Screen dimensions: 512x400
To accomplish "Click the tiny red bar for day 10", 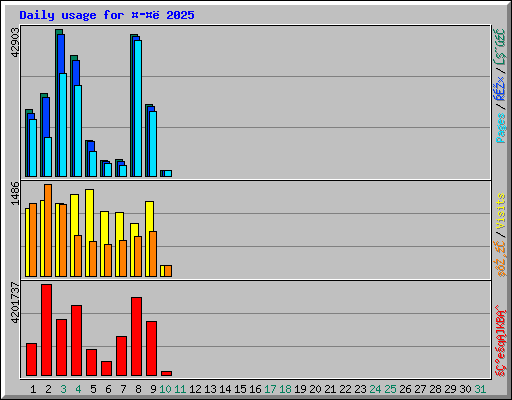I will pos(167,374).
